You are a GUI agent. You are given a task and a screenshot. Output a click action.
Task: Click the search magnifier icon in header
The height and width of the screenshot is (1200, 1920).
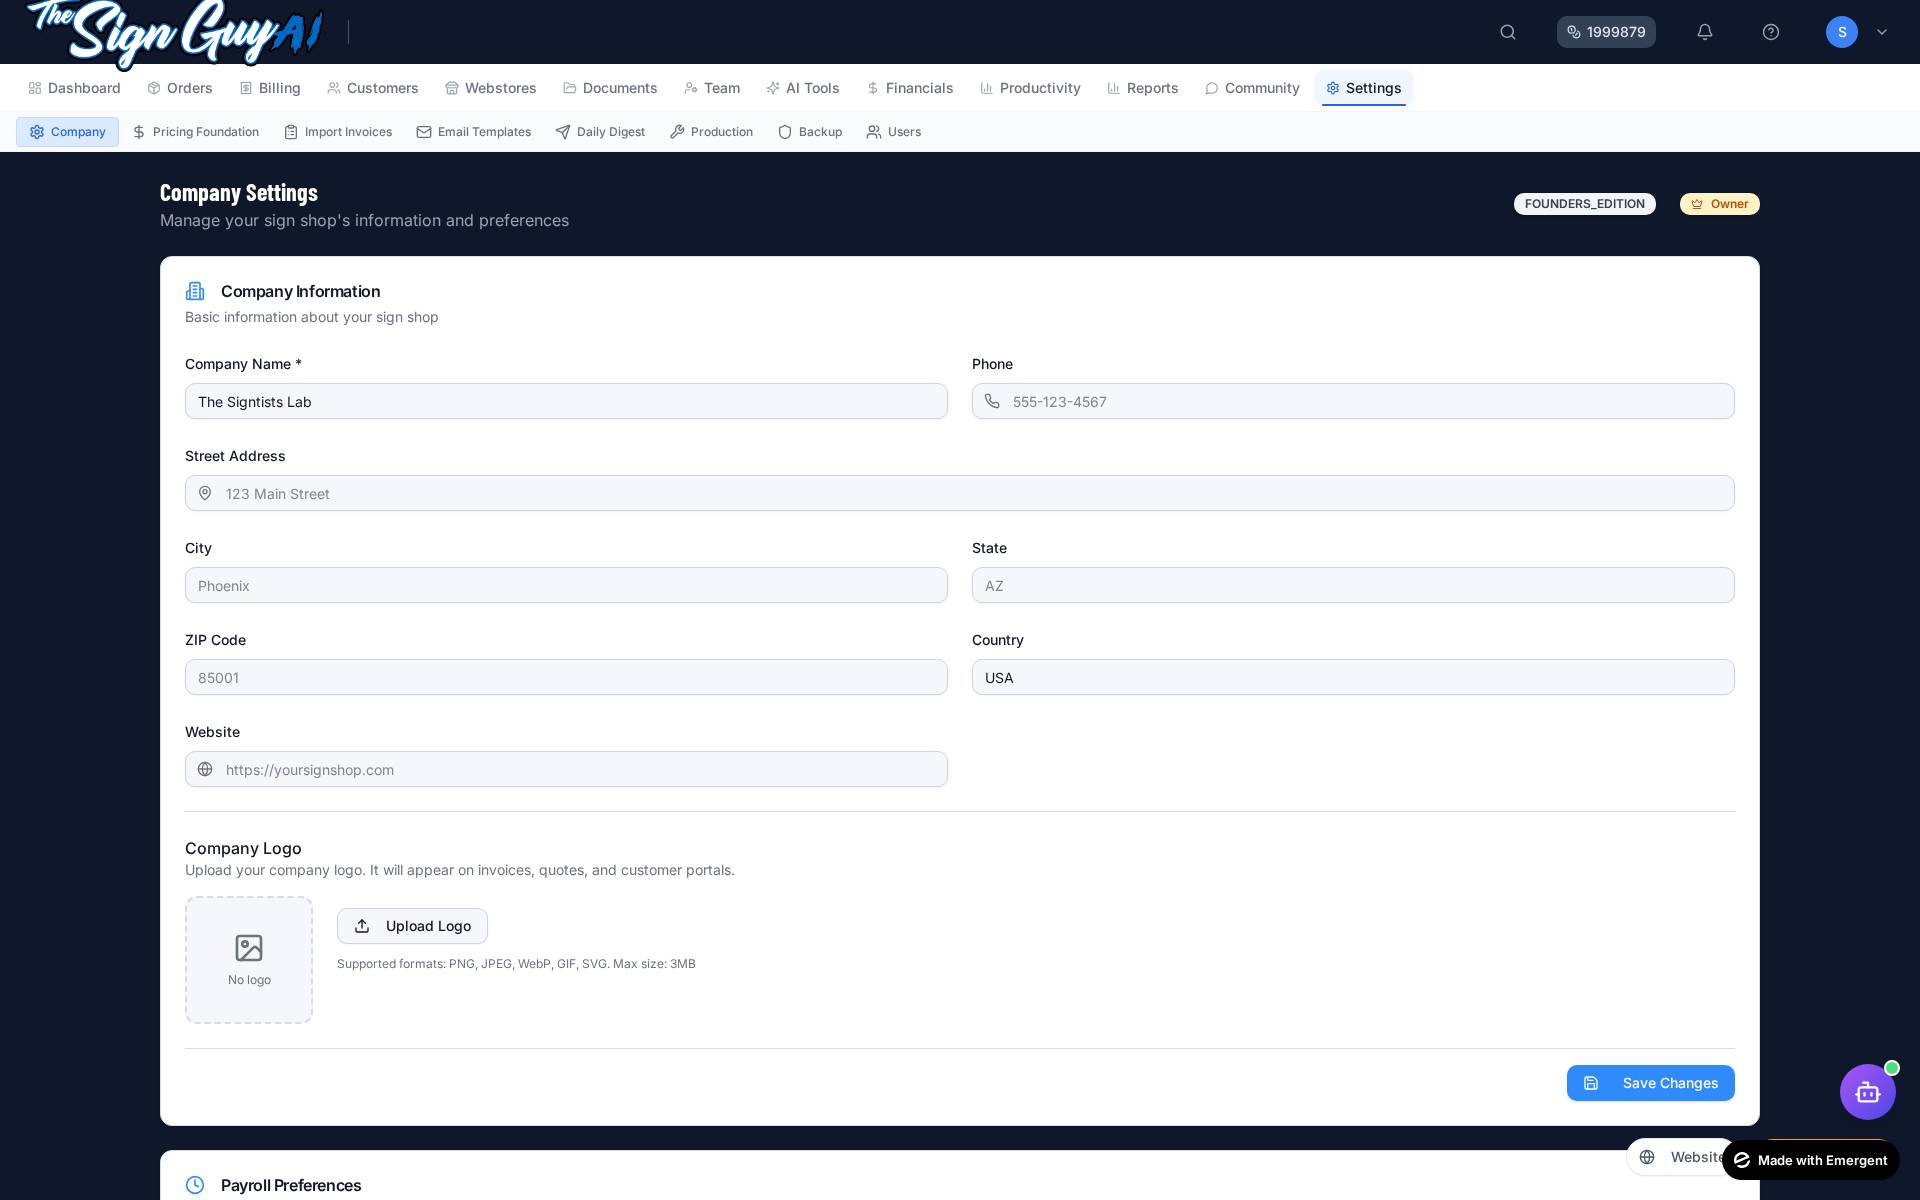pos(1508,32)
